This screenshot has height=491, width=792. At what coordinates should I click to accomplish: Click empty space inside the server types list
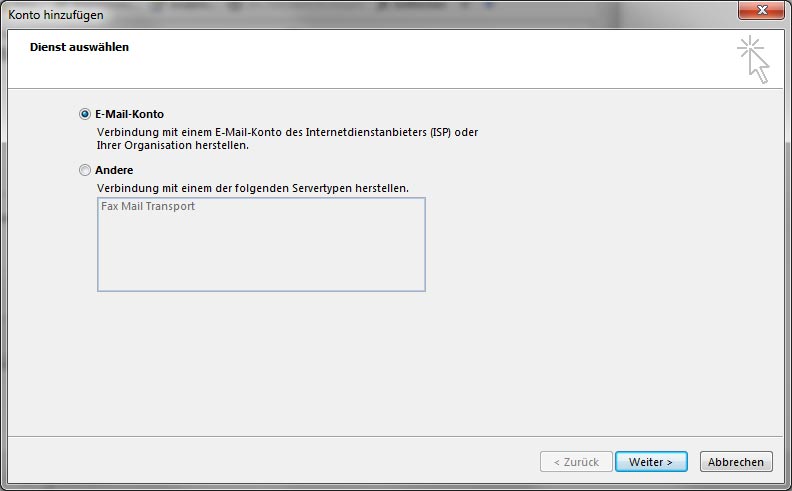[x=260, y=255]
